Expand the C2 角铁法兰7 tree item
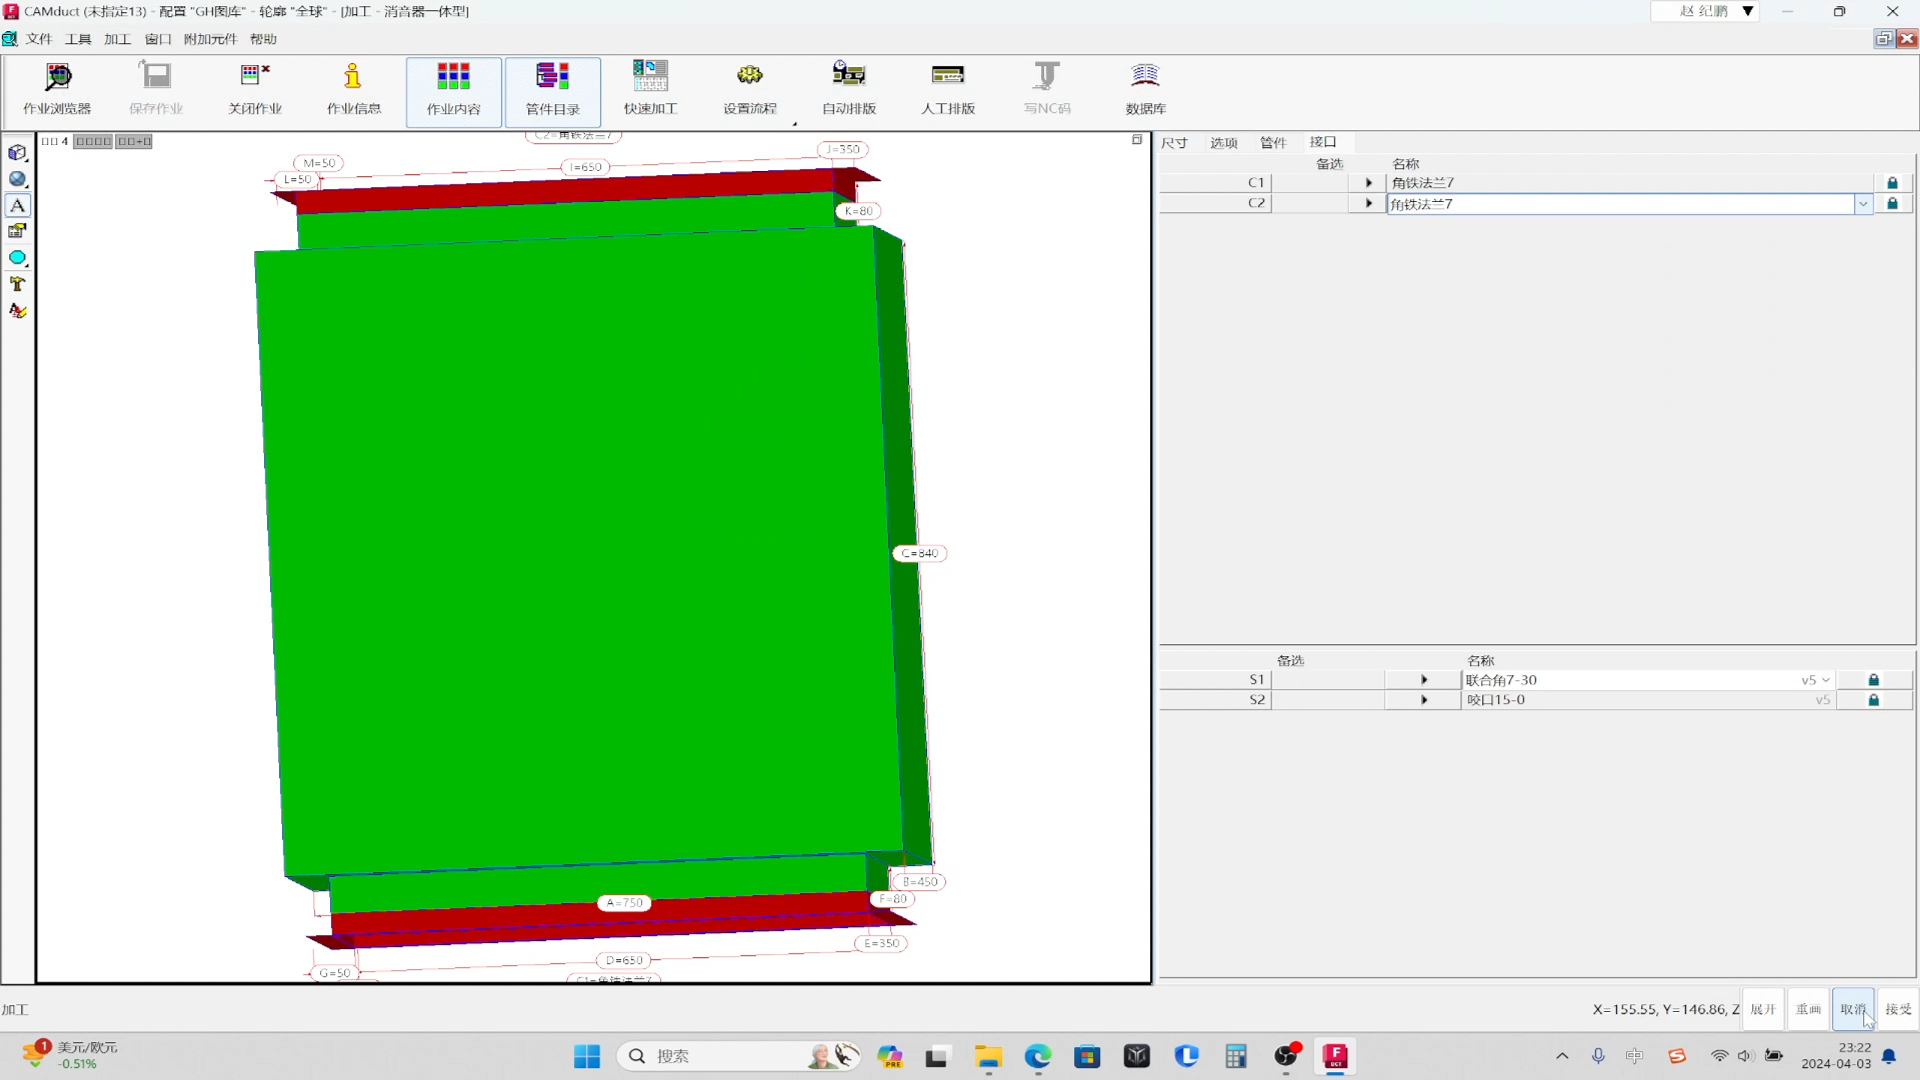The width and height of the screenshot is (1920, 1080). tap(1369, 203)
